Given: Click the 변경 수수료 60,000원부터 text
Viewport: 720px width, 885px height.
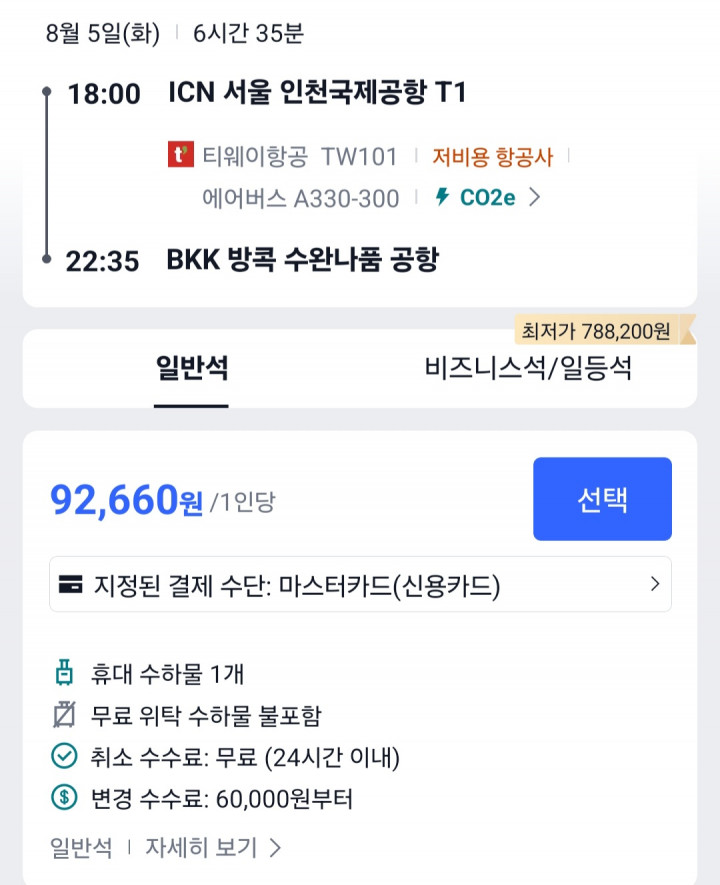Looking at the screenshot, I should coord(221,798).
